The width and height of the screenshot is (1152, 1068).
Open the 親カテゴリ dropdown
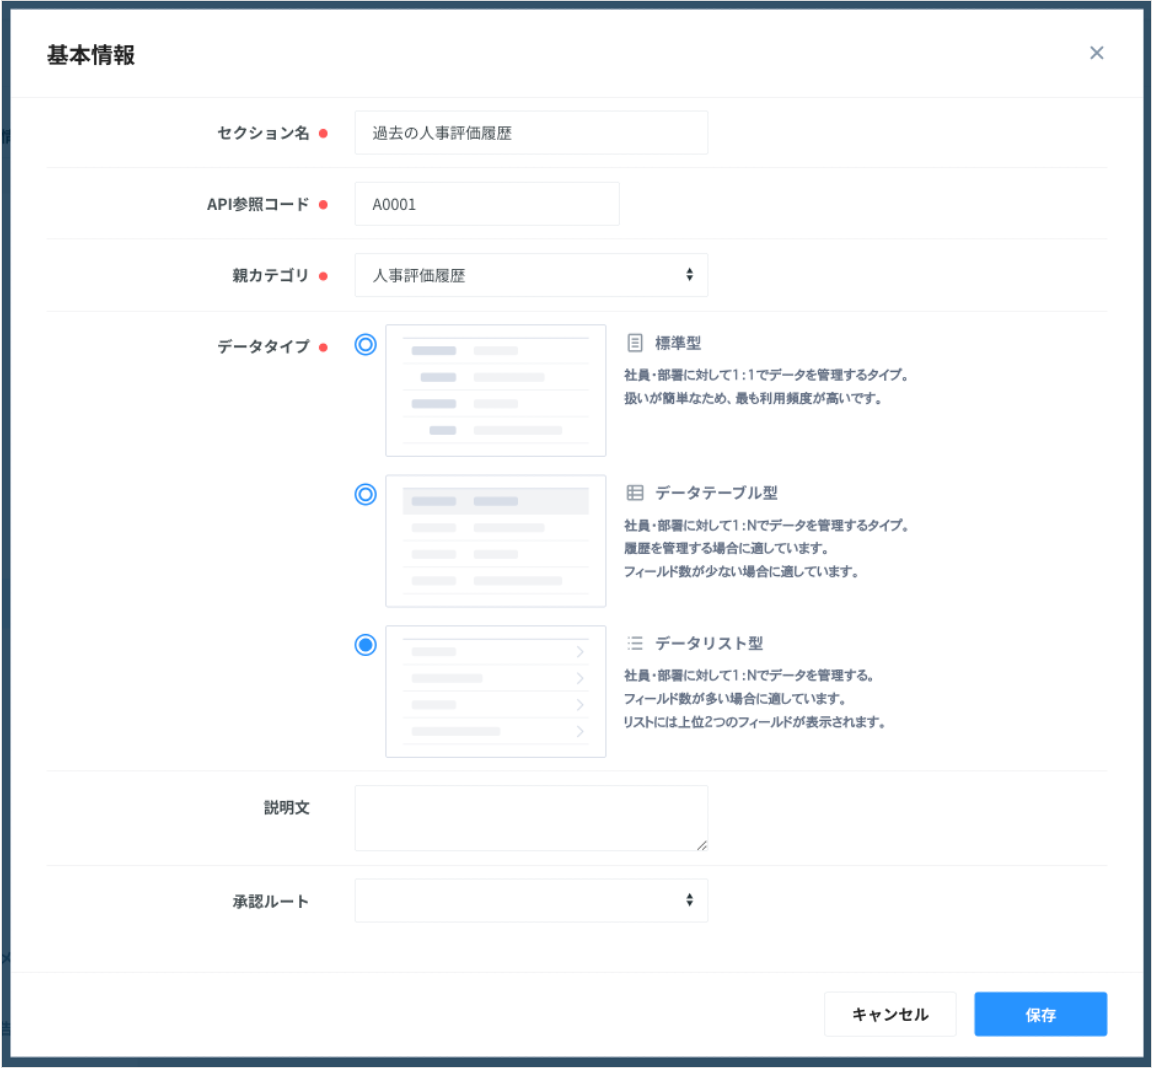pyautogui.click(x=531, y=274)
